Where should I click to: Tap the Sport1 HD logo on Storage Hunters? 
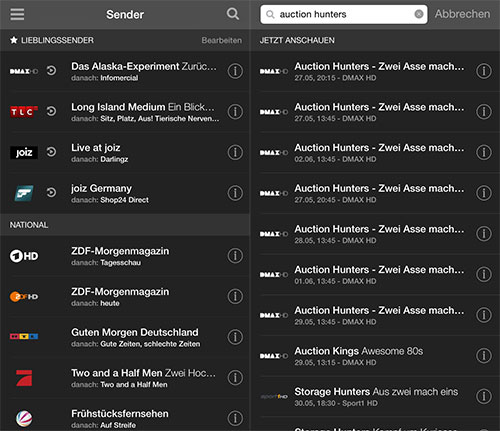[274, 397]
